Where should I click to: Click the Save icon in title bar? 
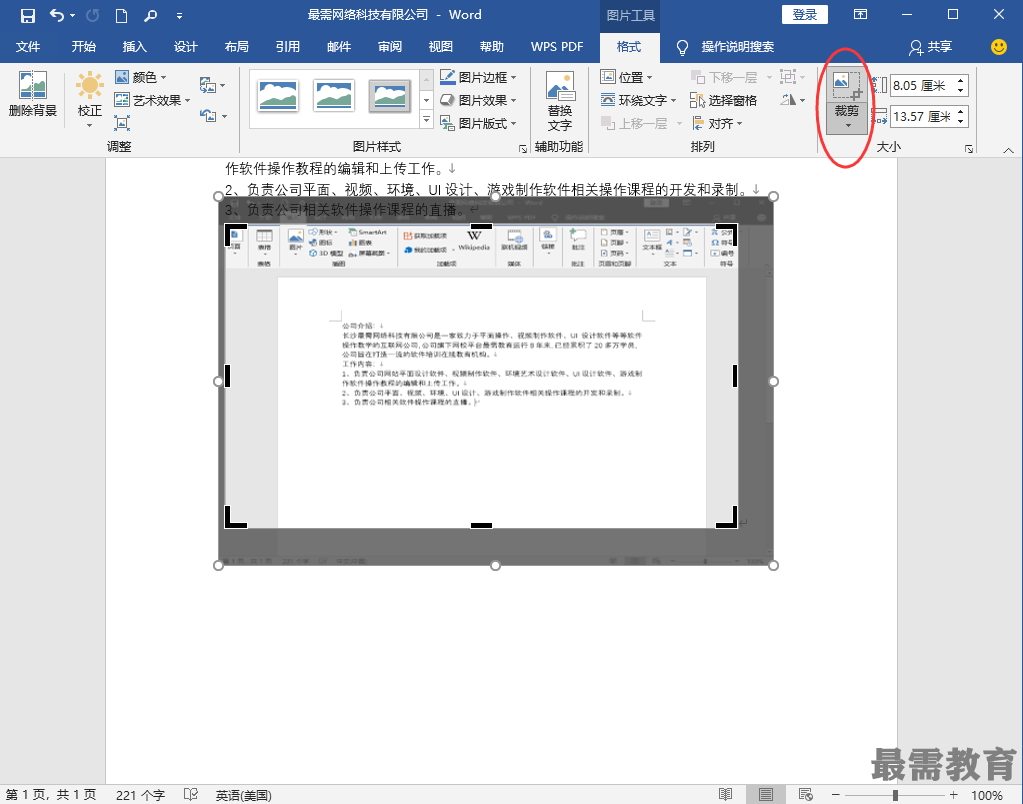27,16
